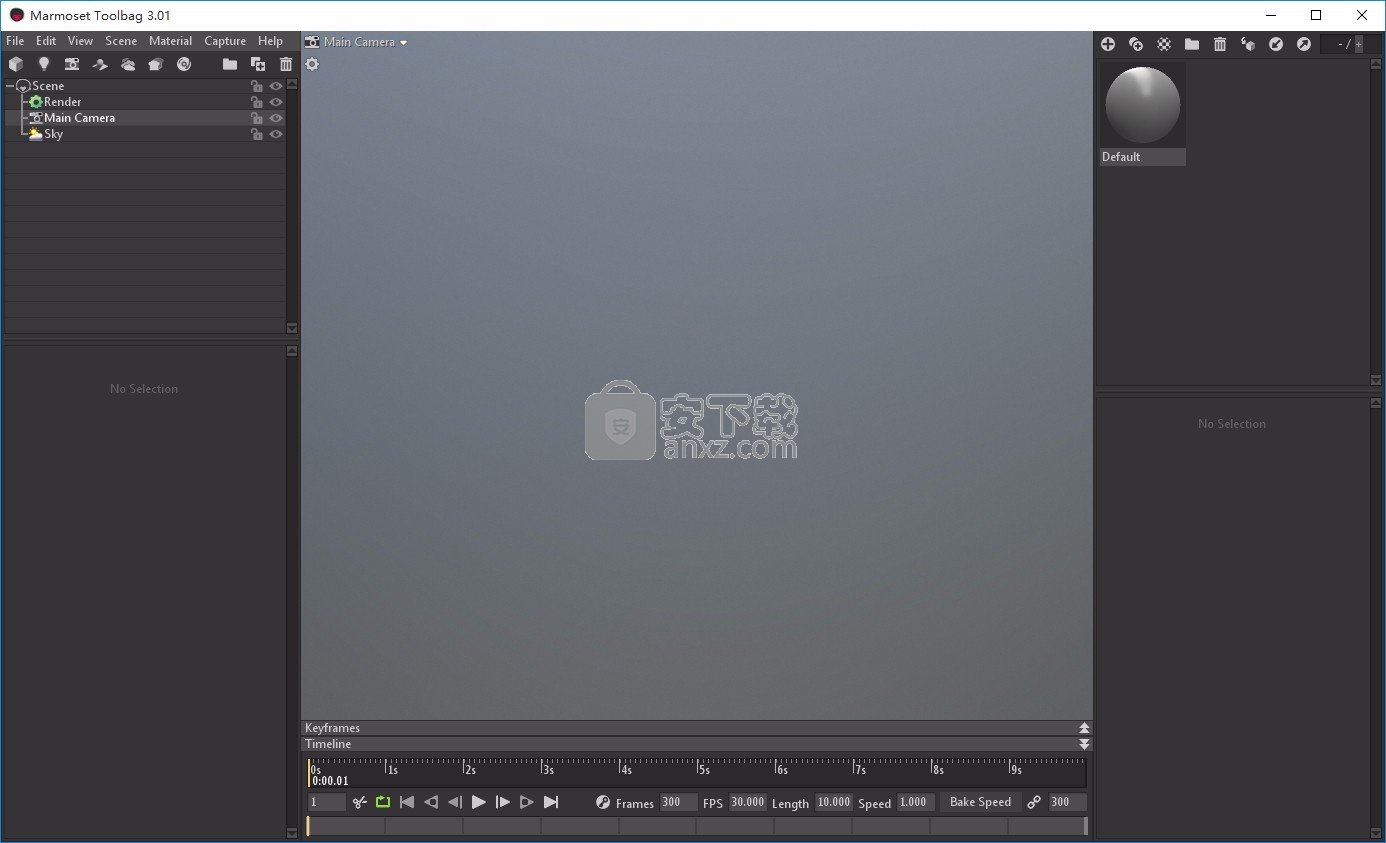Click the Render gear icon in tree

coord(36,102)
